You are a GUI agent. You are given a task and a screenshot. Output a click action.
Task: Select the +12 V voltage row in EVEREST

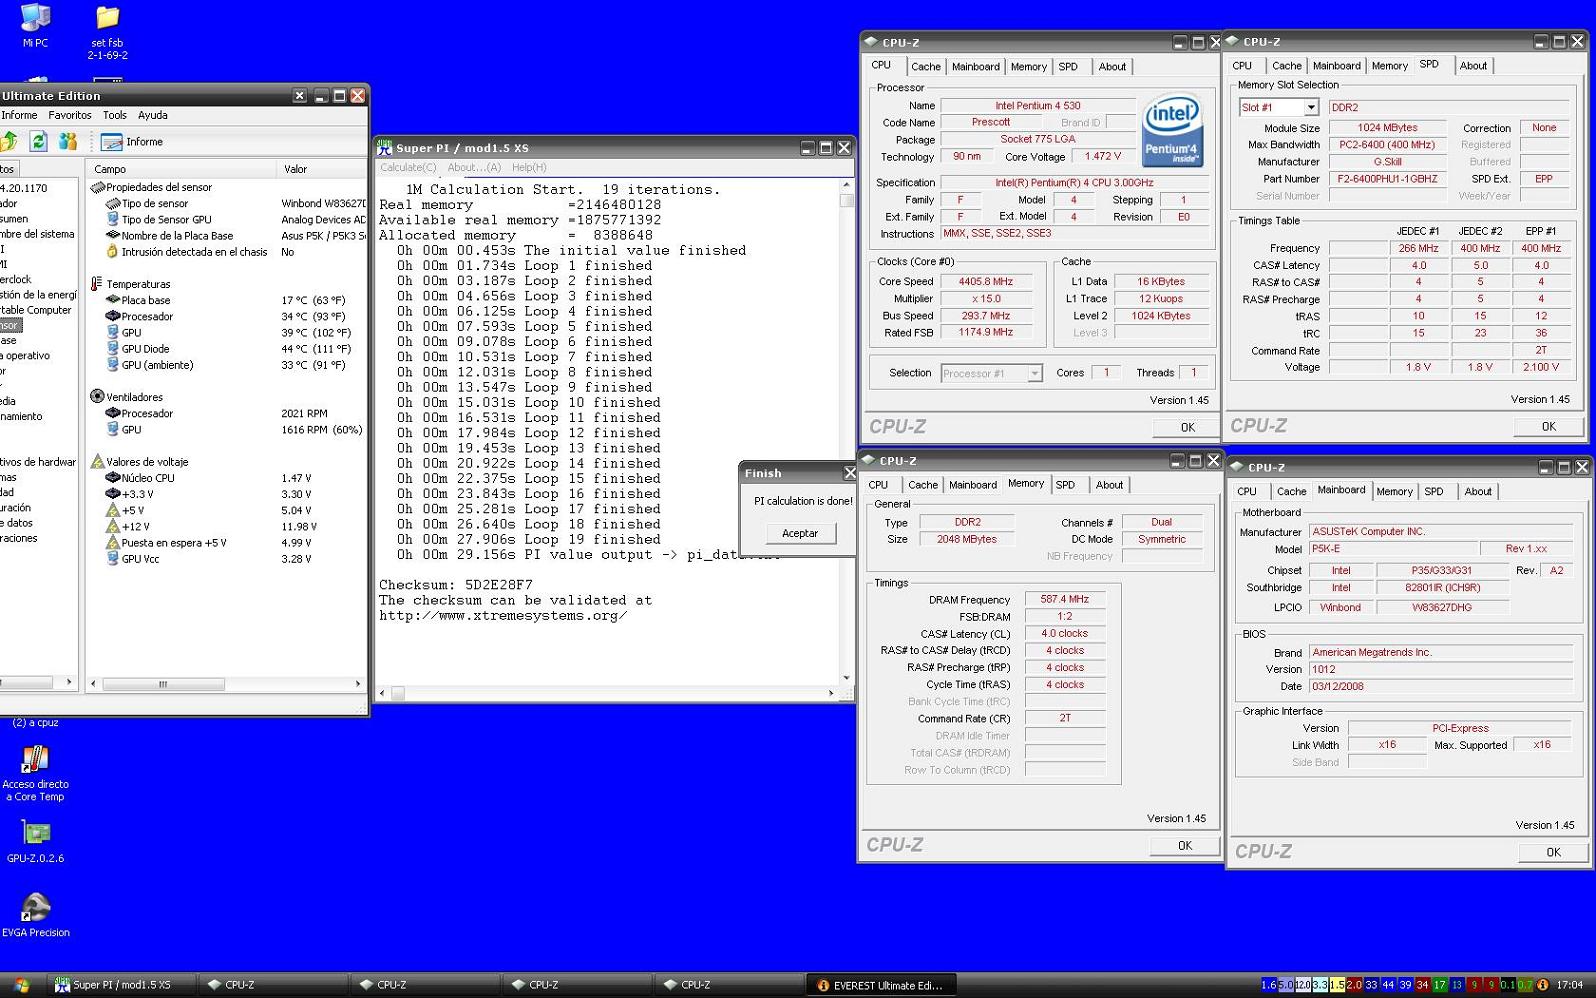(227, 526)
